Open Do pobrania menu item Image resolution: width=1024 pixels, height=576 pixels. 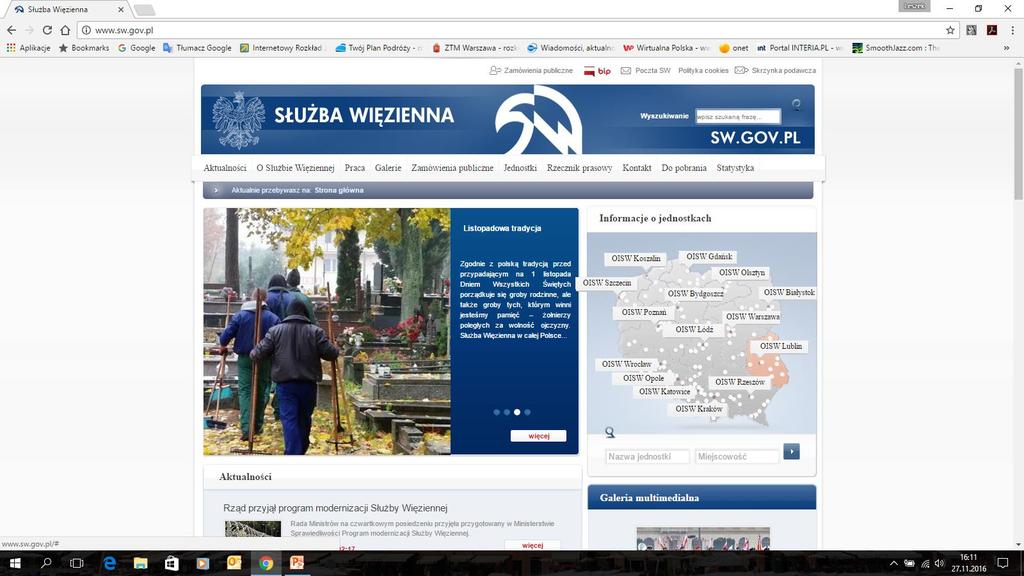pyautogui.click(x=684, y=168)
